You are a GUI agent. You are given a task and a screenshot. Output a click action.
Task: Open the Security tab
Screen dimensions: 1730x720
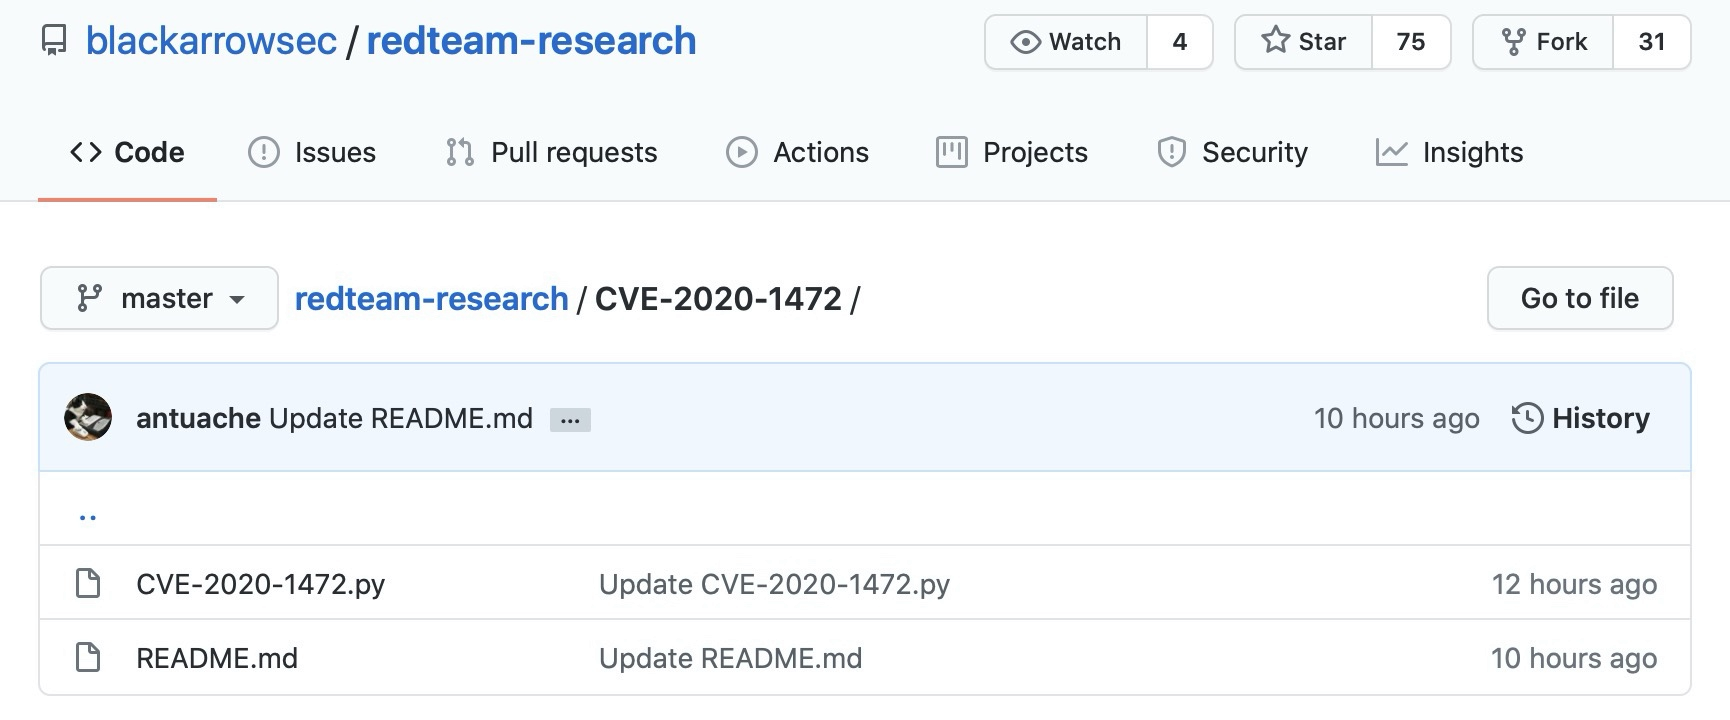(1232, 152)
